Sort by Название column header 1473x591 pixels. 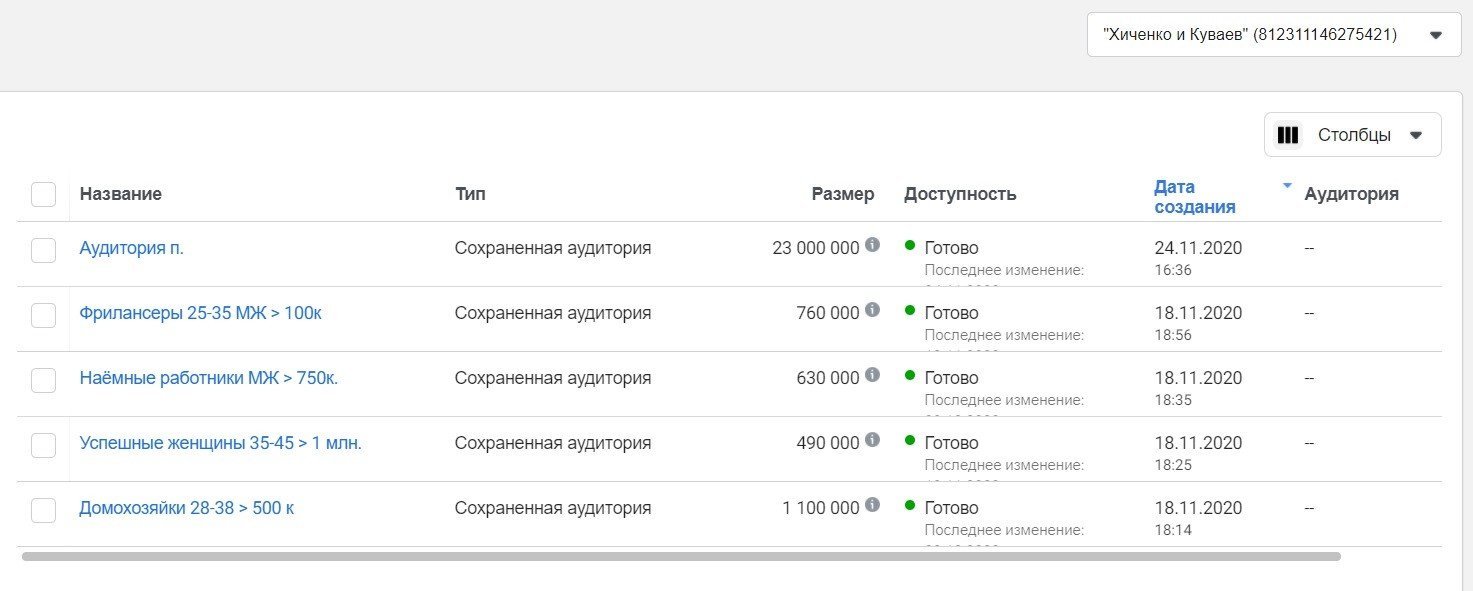click(121, 194)
